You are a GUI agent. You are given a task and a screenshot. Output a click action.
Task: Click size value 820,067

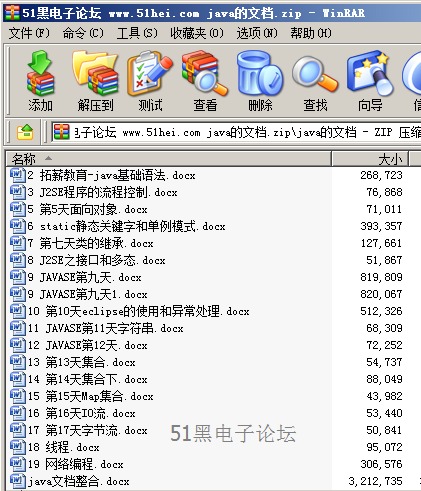click(x=381, y=294)
